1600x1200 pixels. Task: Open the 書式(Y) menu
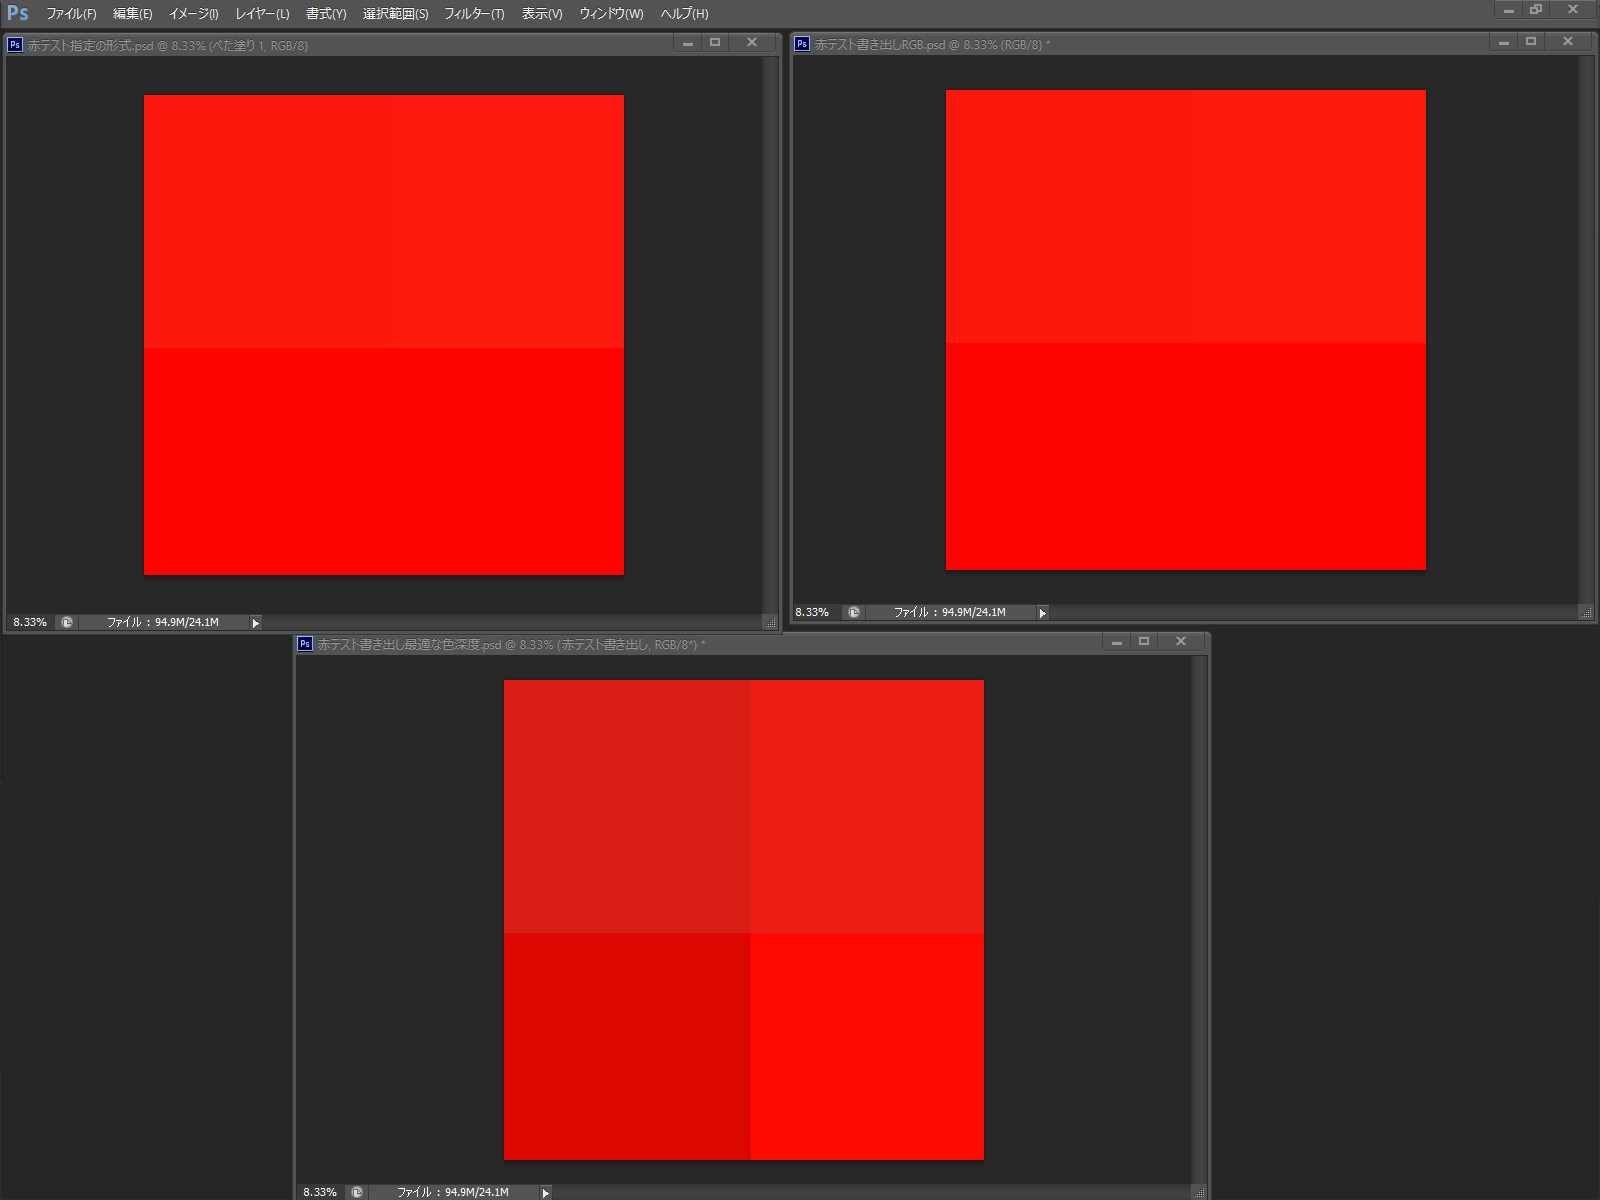coord(326,14)
